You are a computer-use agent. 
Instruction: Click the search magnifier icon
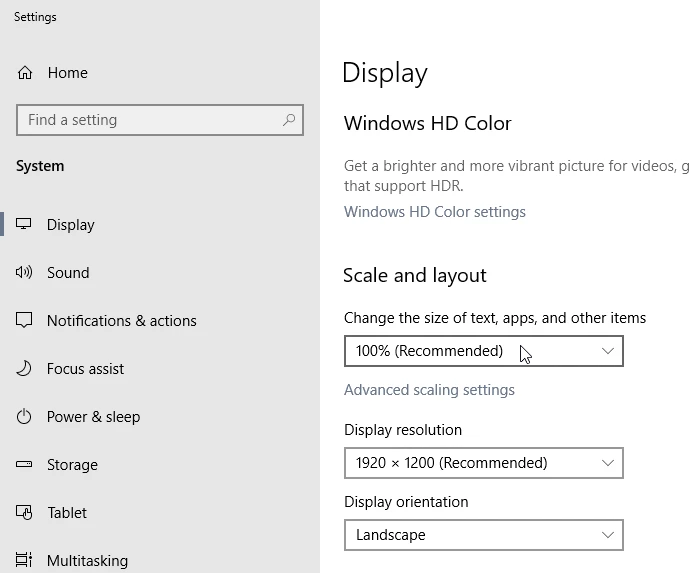point(289,120)
